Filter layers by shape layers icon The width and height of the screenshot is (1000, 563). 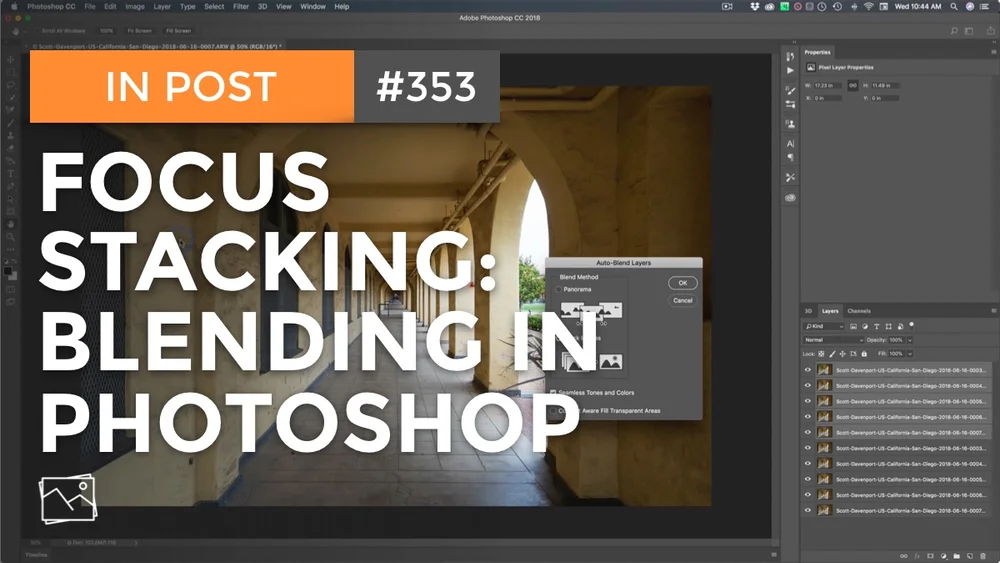(x=888, y=326)
